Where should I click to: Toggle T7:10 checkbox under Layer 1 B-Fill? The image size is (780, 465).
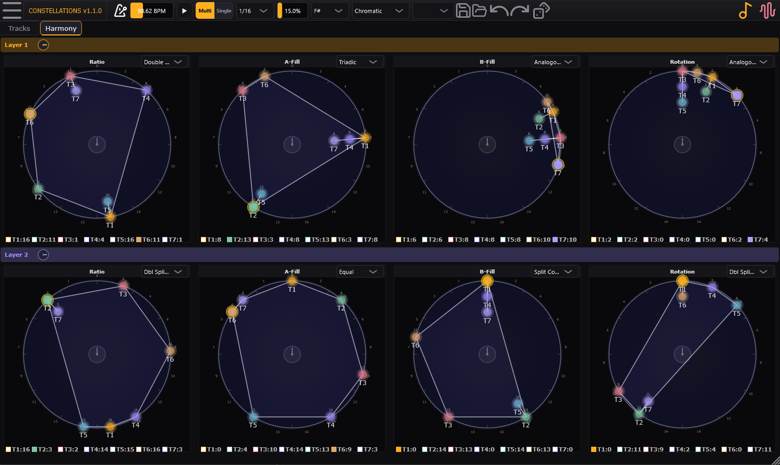[x=555, y=240]
